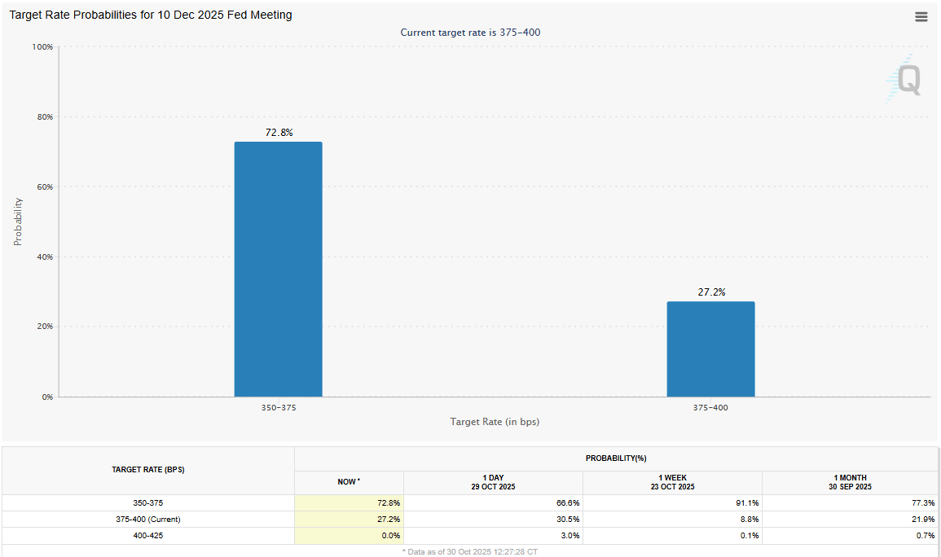Click the '1 DAY 29 OCT 2025' column header
This screenshot has height=557, width=941.
pos(493,482)
